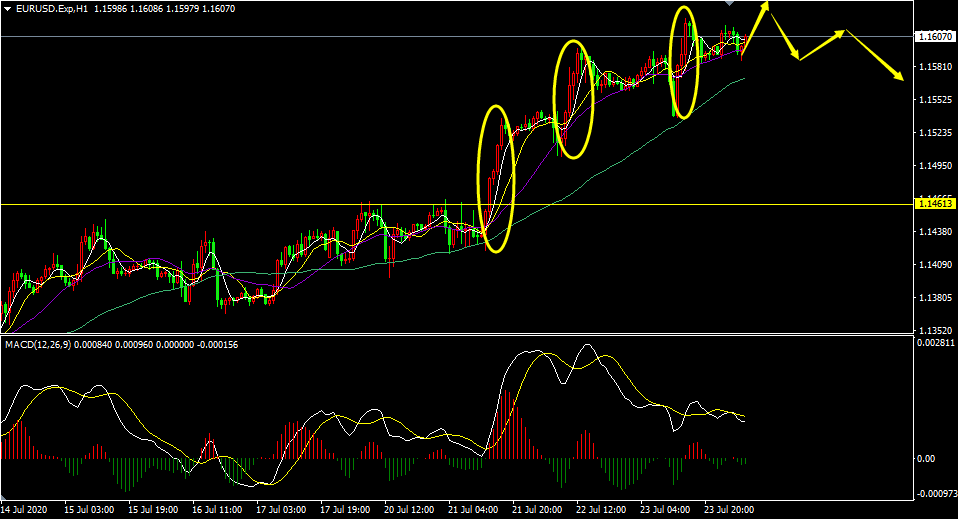Click 14 Jul 2020 on the time axis
958x519 pixels.
click(24, 509)
